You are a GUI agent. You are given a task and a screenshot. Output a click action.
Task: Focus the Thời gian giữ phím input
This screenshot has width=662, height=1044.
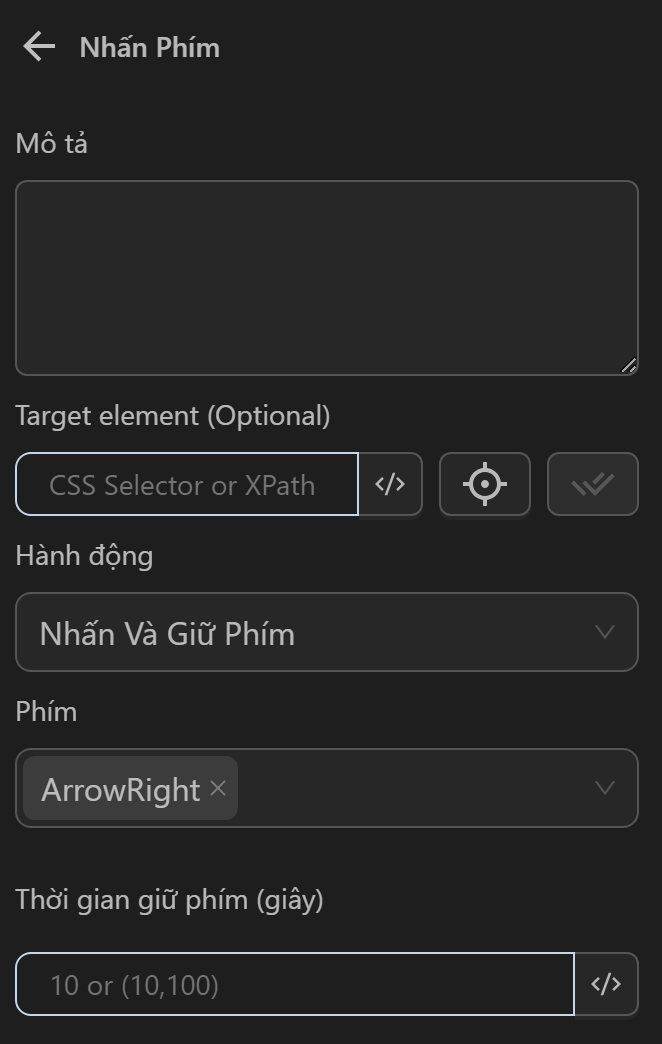point(294,985)
